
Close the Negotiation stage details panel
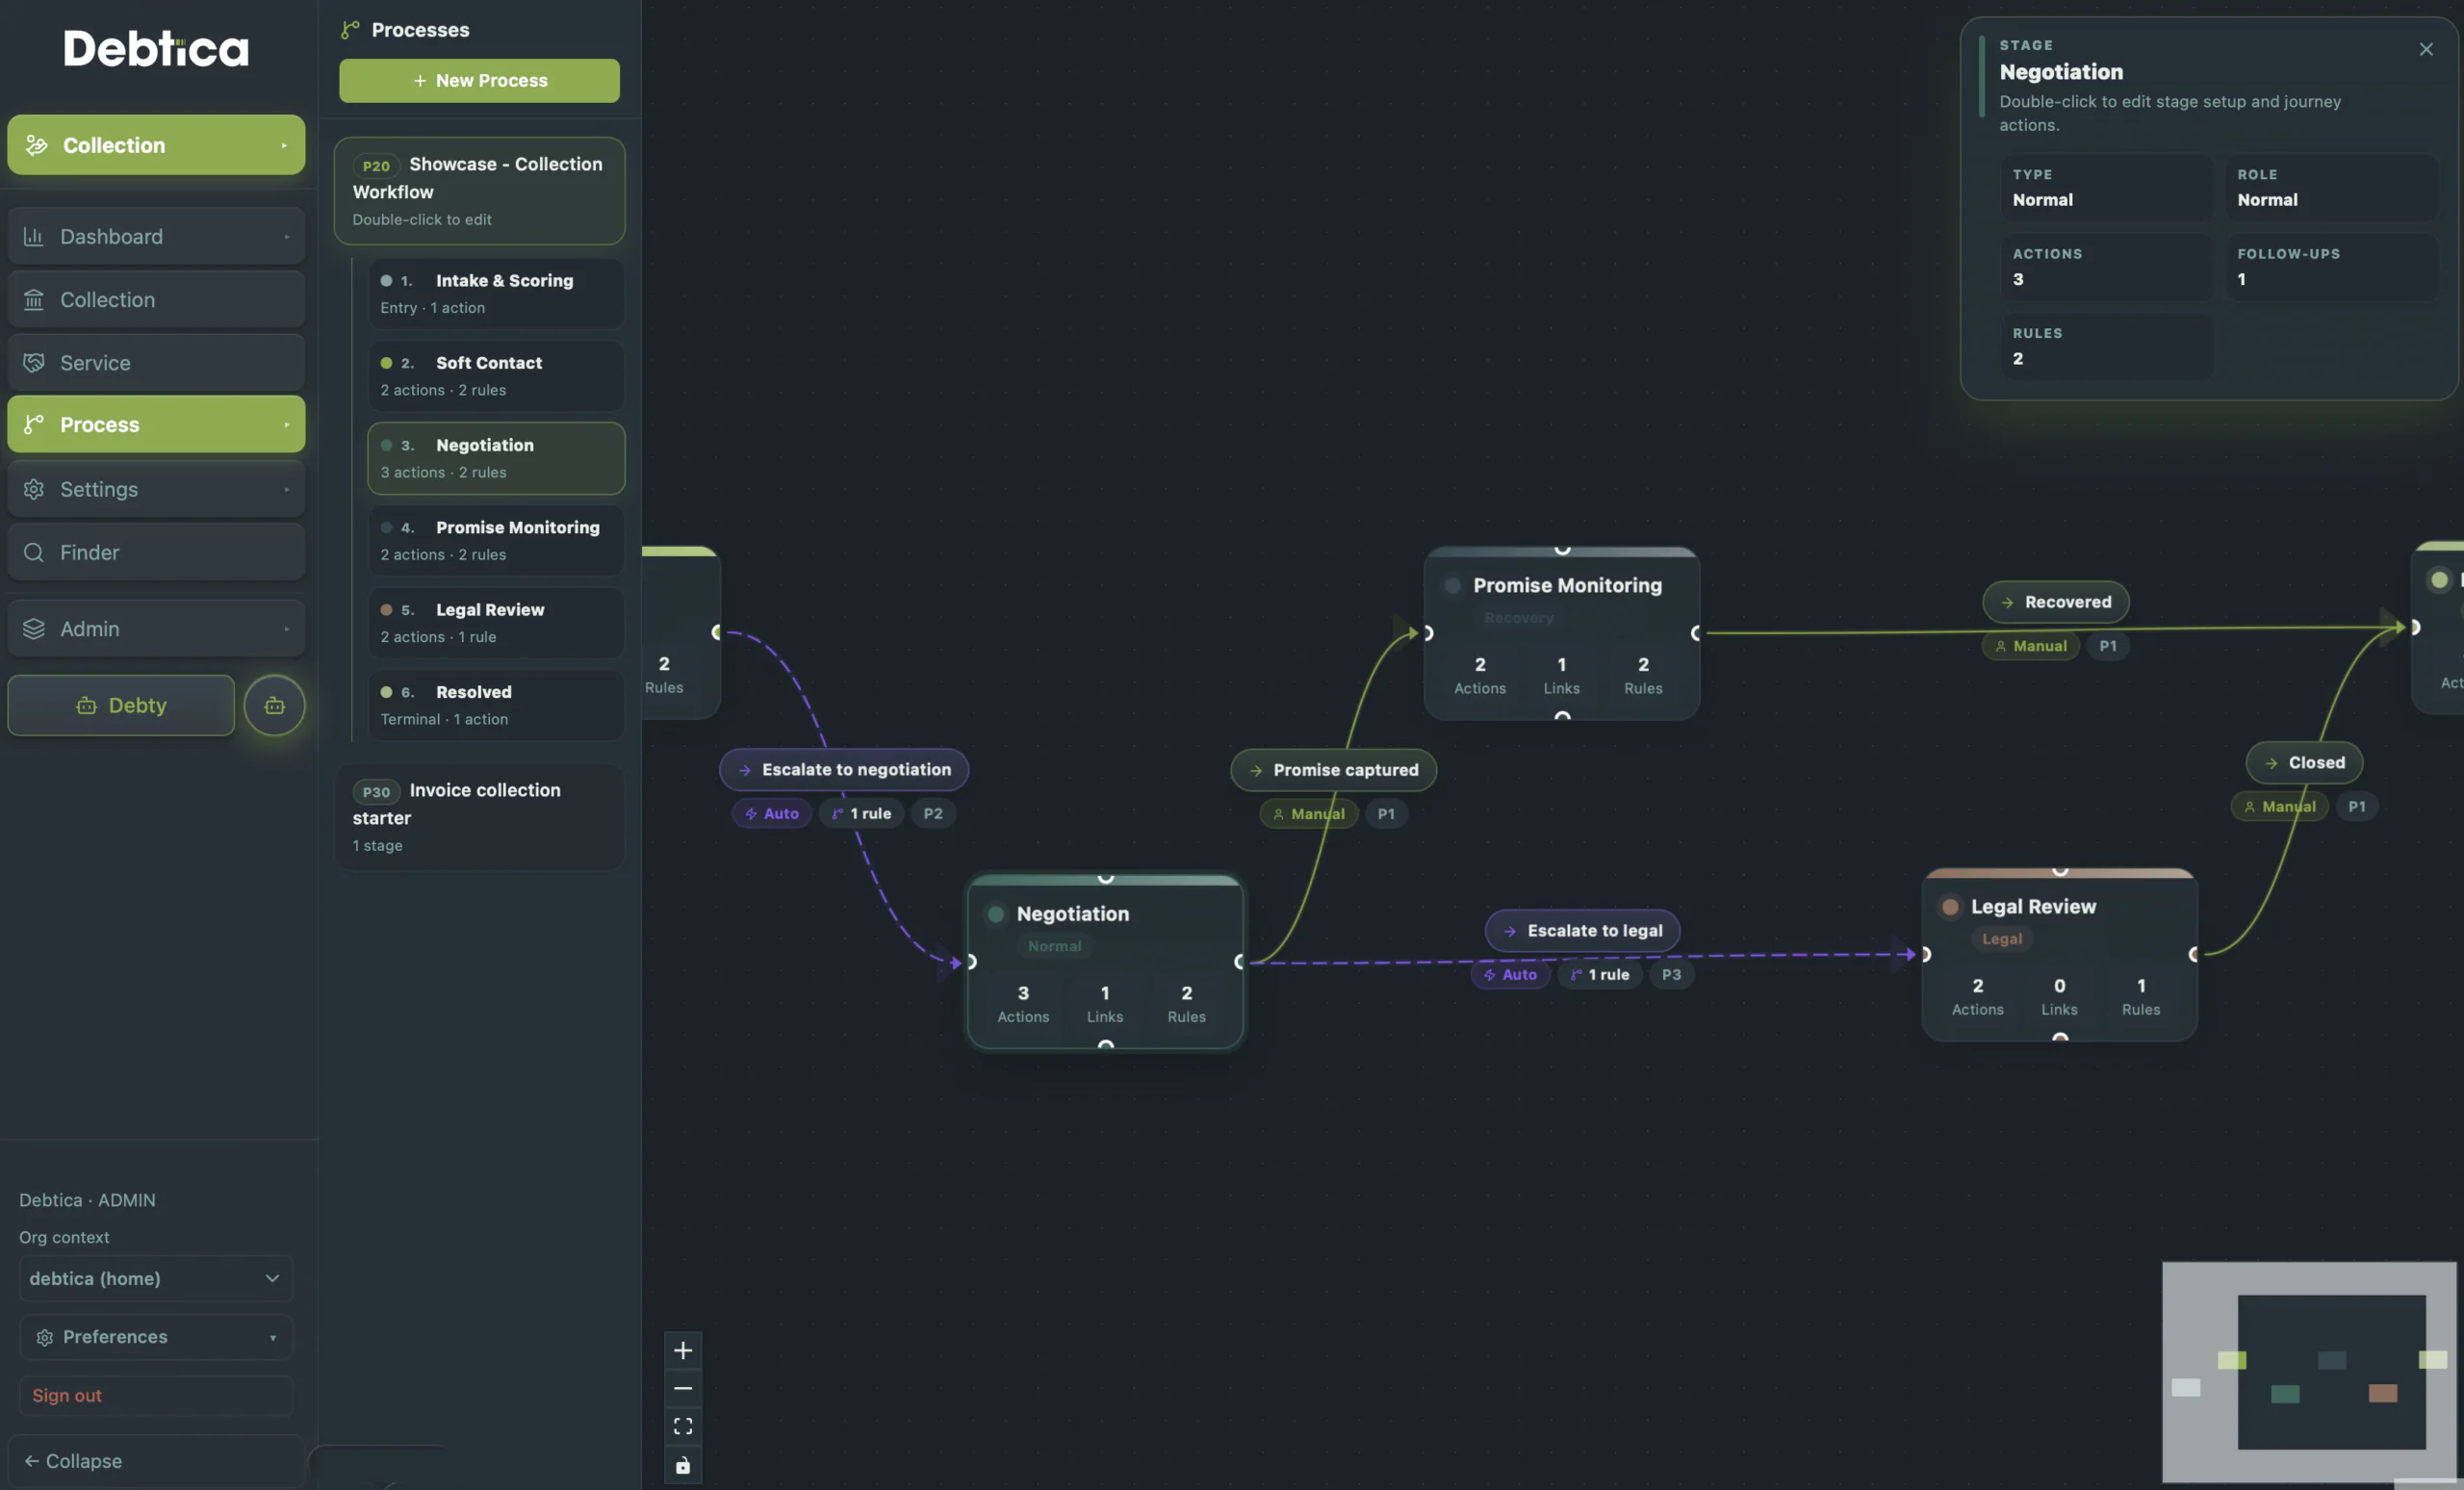(2426, 49)
